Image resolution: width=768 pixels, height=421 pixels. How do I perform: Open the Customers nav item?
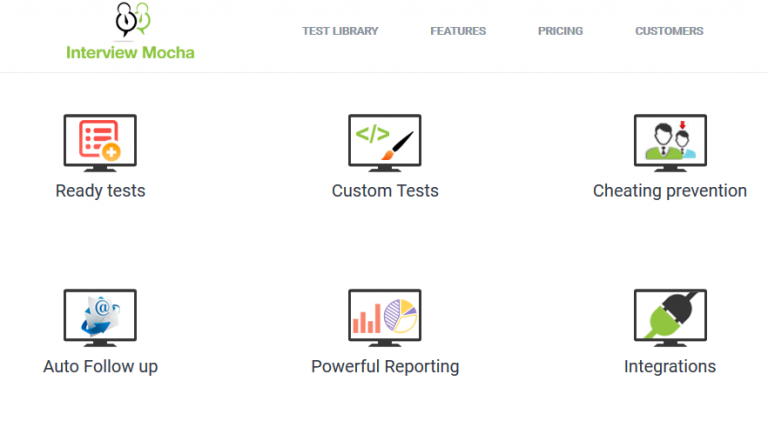[669, 31]
